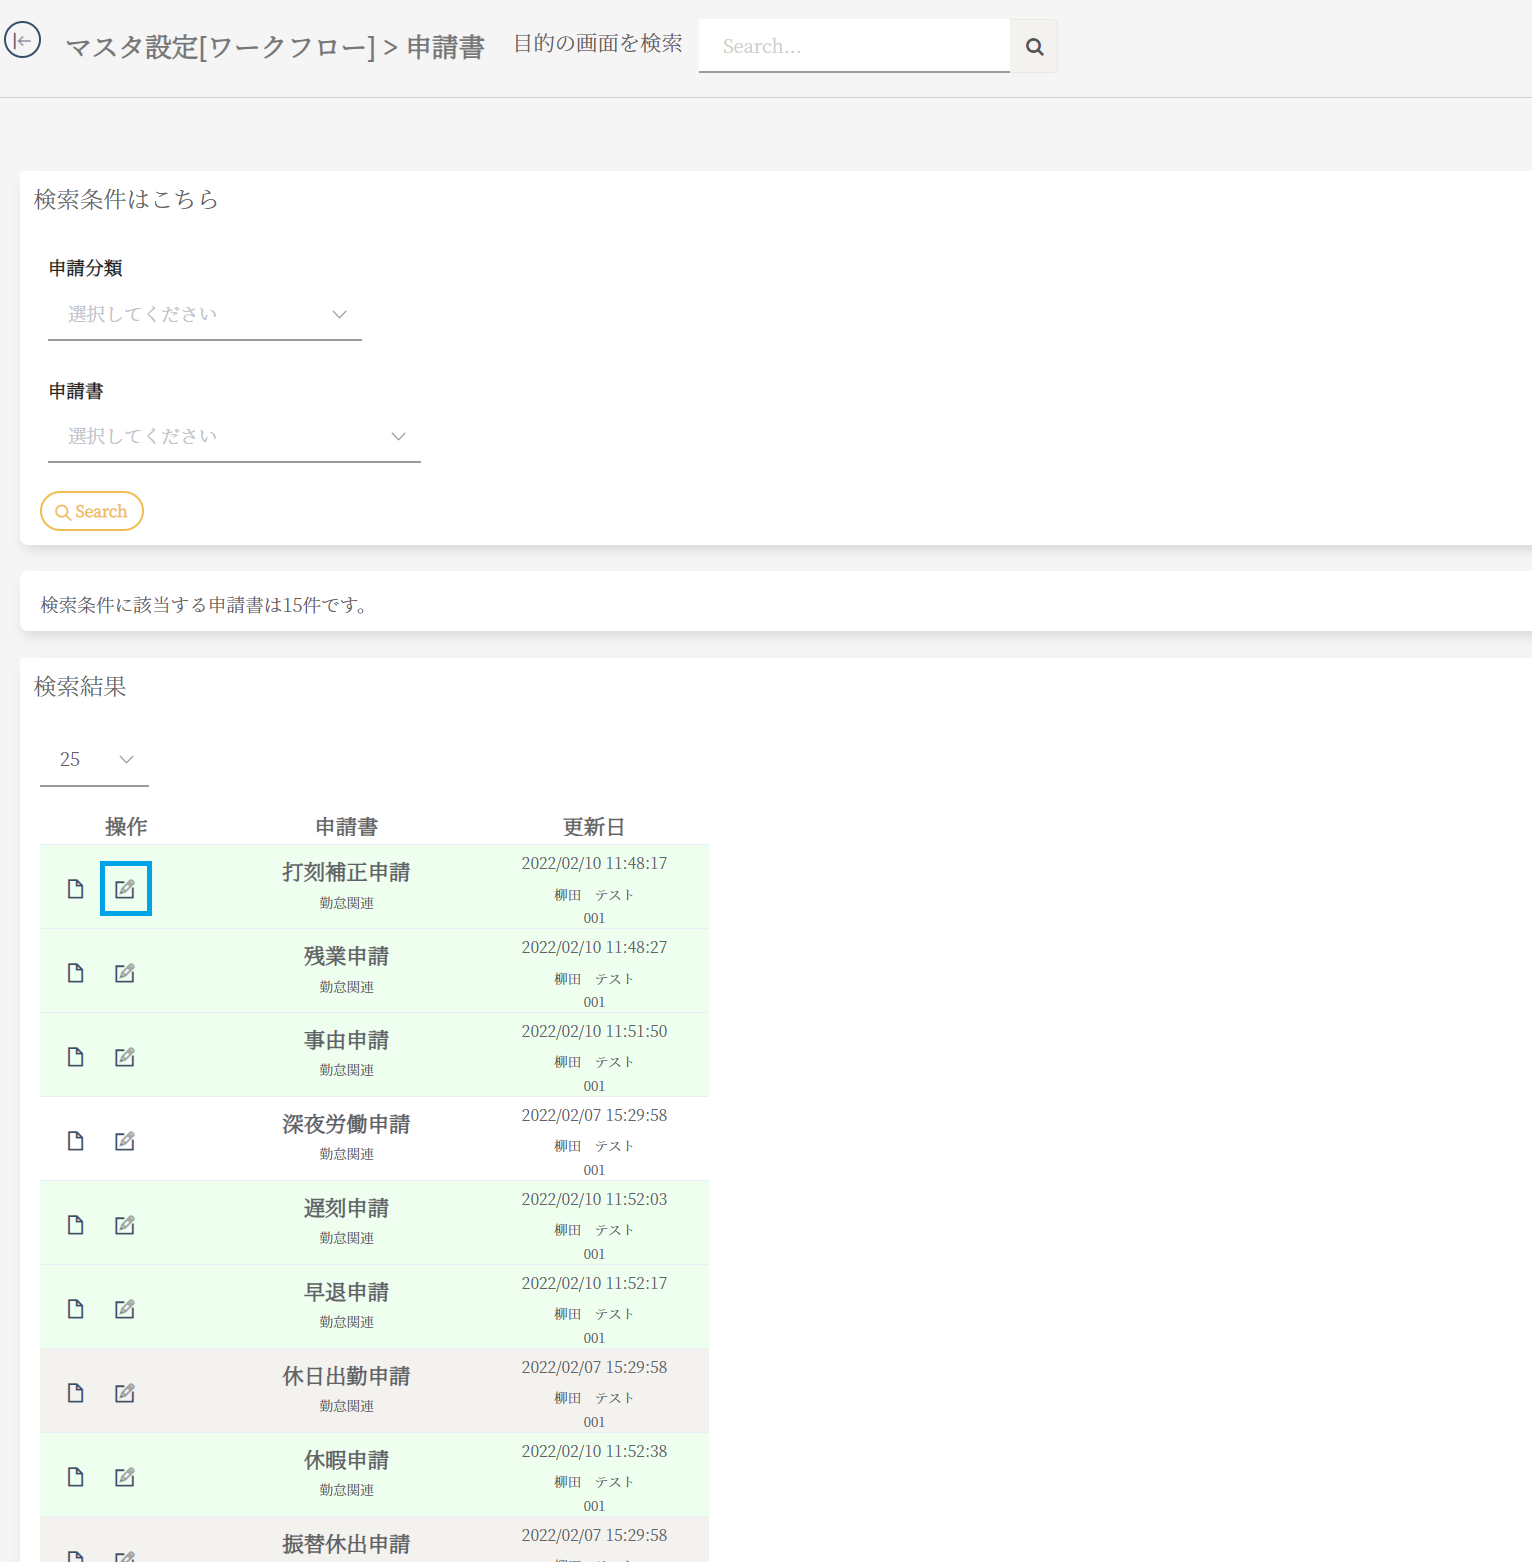Image resolution: width=1532 pixels, height=1562 pixels.
Task: Select the 残業申請 form name
Action: 346,957
